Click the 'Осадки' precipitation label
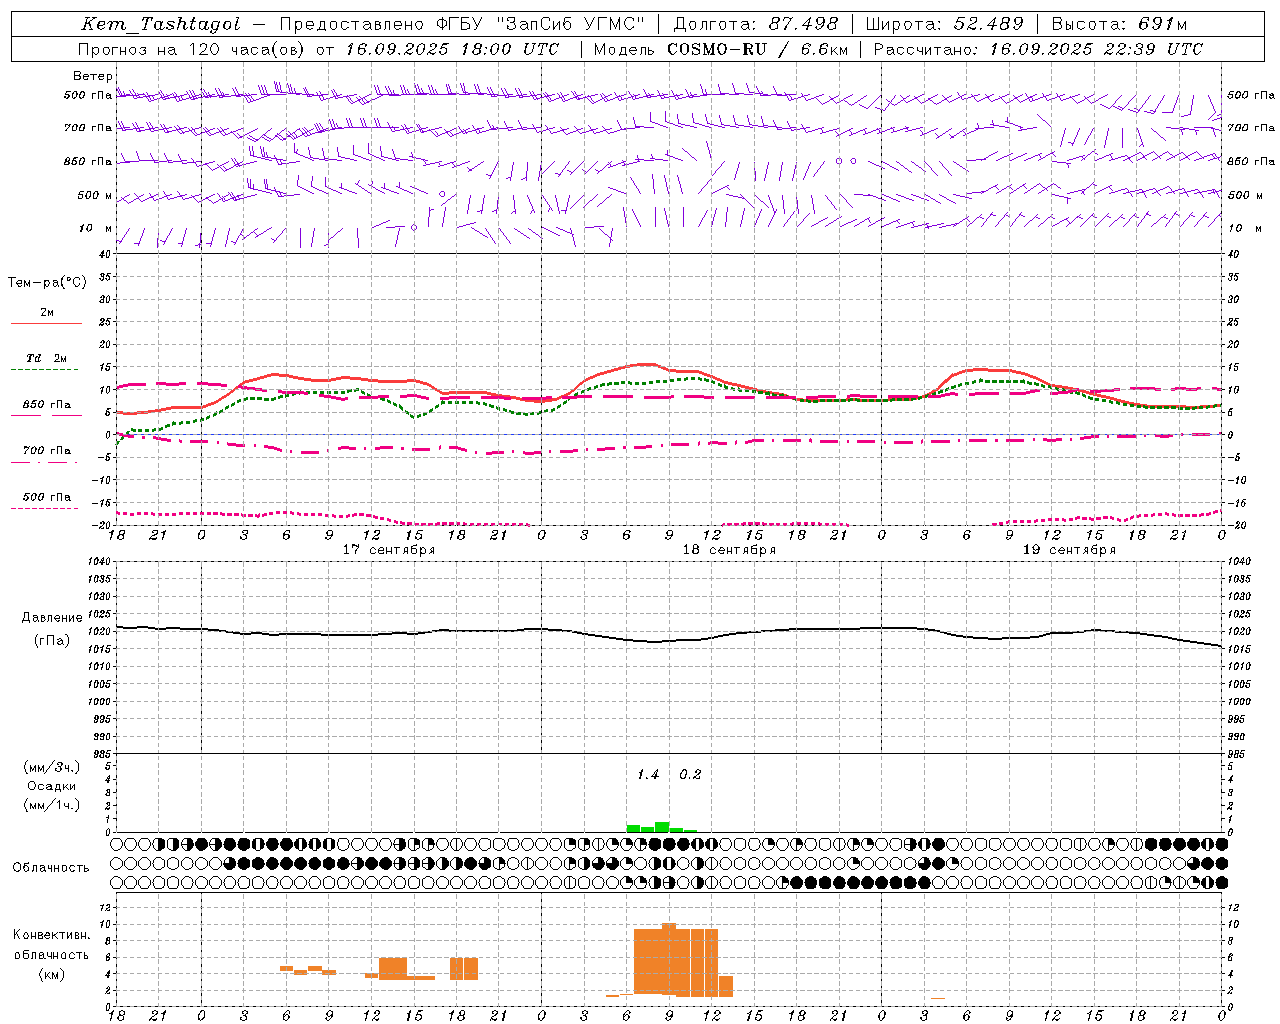The width and height of the screenshot is (1280, 1024). point(52,786)
